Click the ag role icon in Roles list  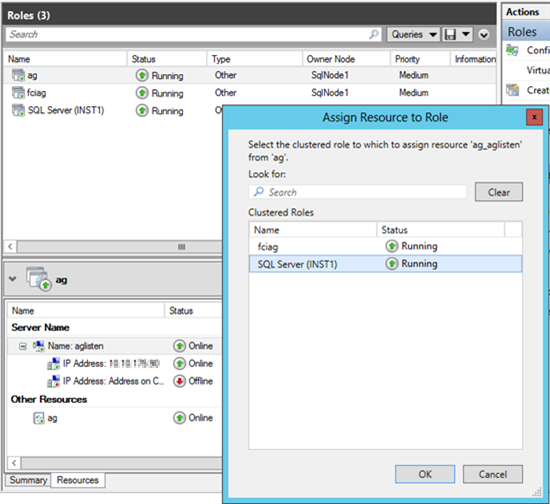pyautogui.click(x=18, y=75)
